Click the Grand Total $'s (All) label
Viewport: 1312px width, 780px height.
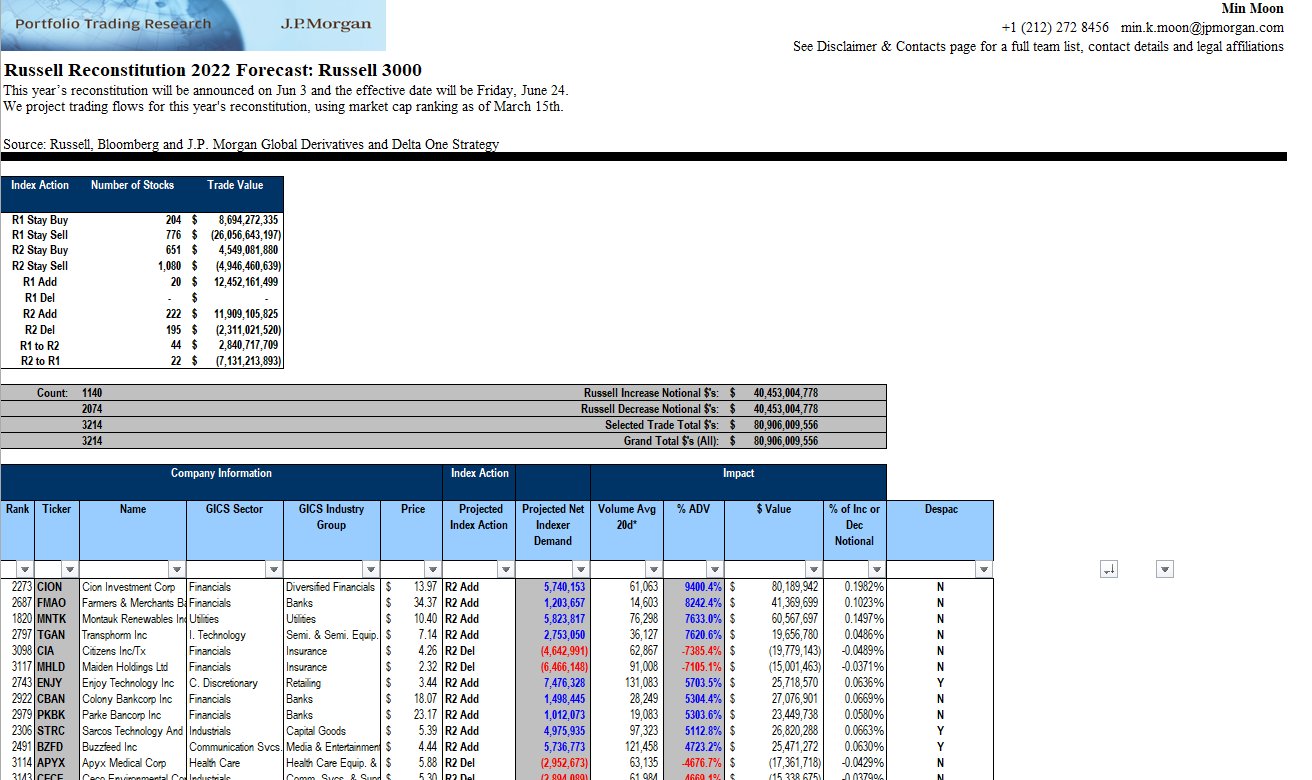point(671,441)
